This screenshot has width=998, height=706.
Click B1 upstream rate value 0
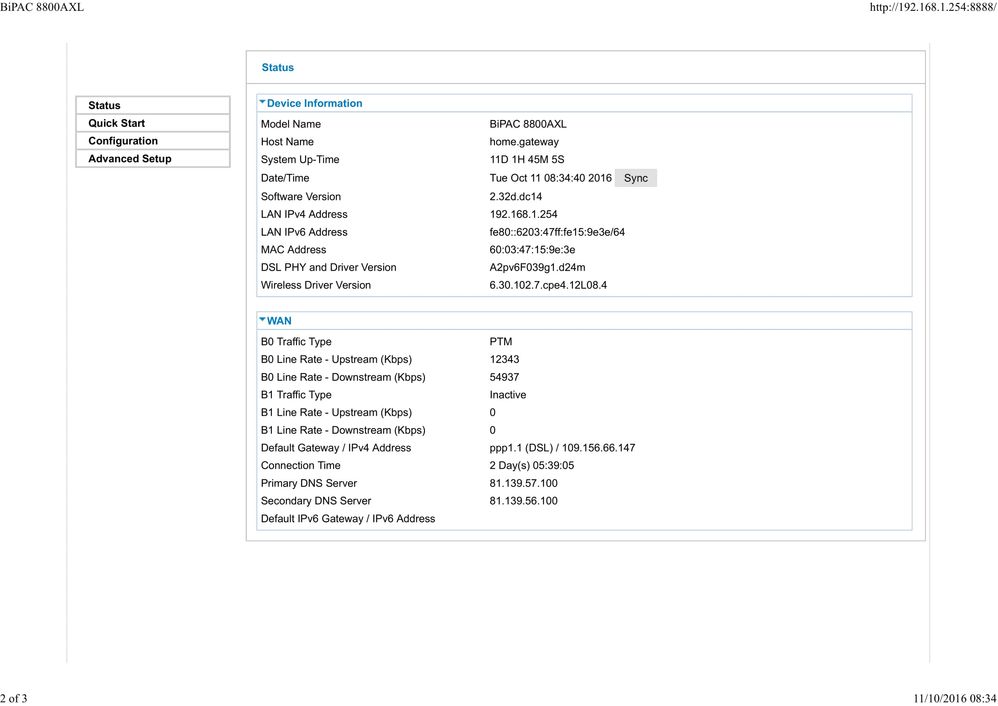pyautogui.click(x=493, y=413)
